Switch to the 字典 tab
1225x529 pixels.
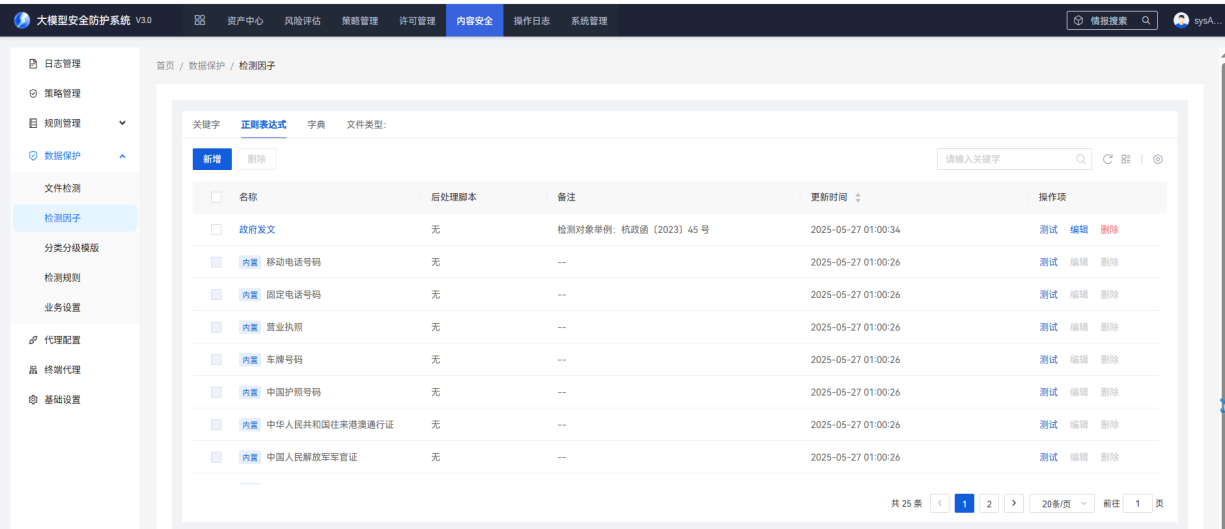[x=316, y=125]
